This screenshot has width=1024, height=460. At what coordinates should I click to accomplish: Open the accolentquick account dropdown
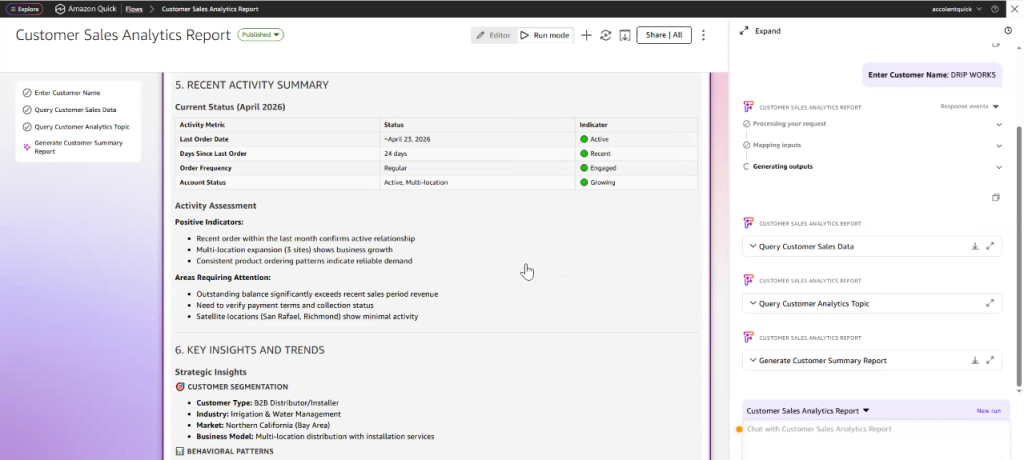click(957, 9)
